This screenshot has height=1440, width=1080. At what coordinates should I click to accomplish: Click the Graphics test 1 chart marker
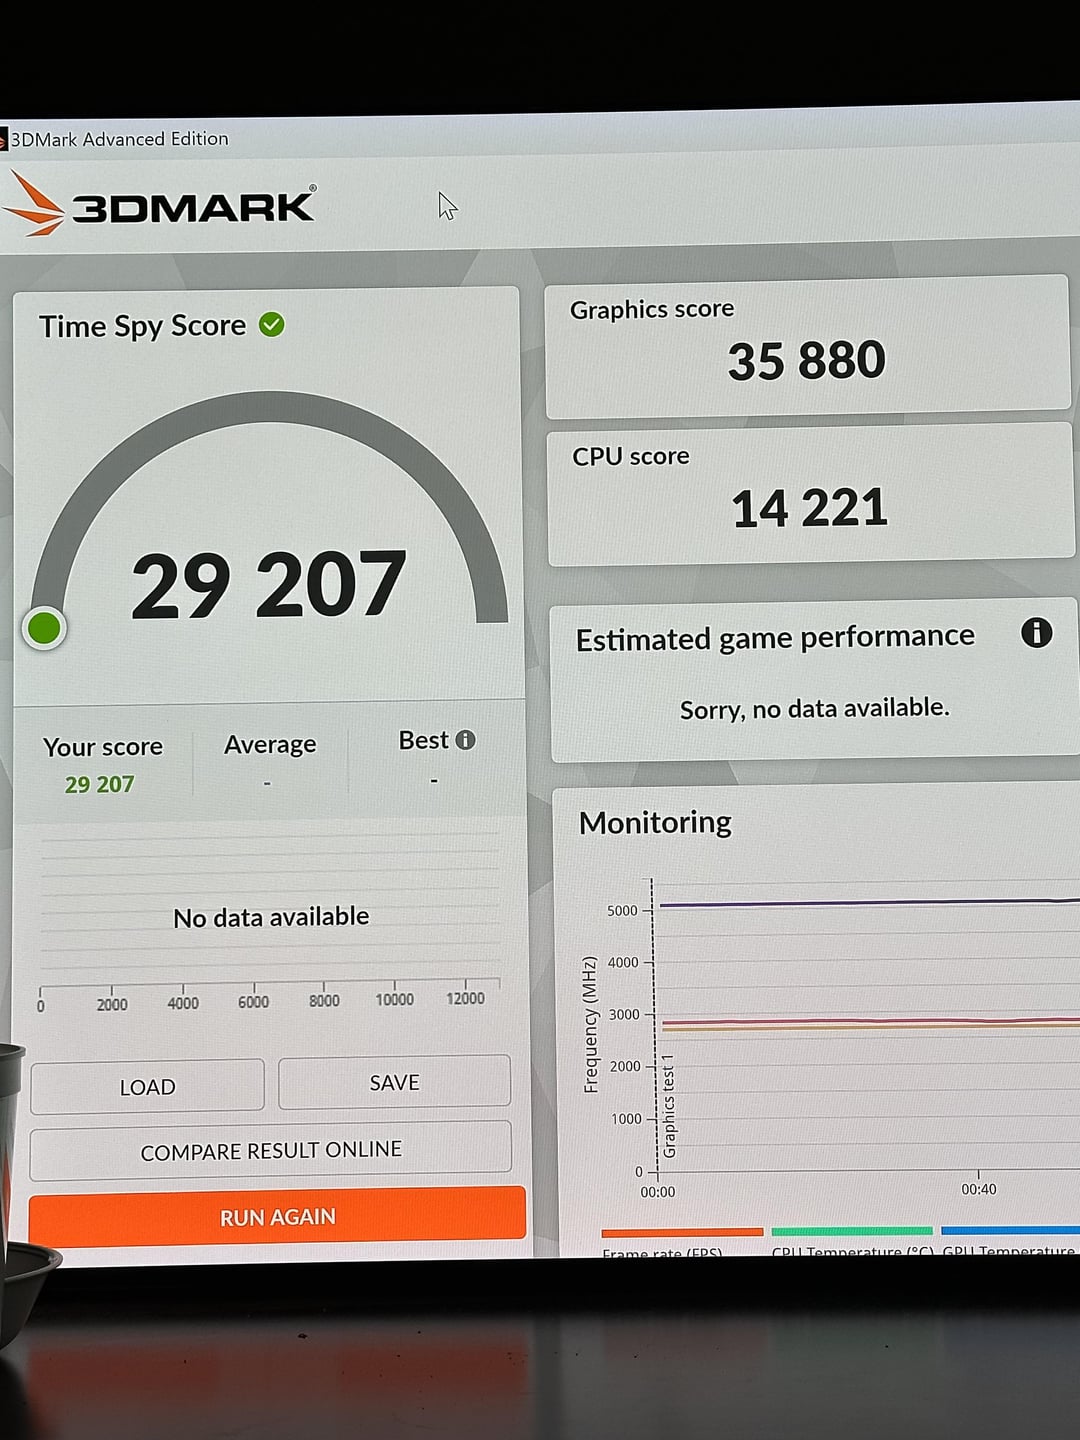669,1106
